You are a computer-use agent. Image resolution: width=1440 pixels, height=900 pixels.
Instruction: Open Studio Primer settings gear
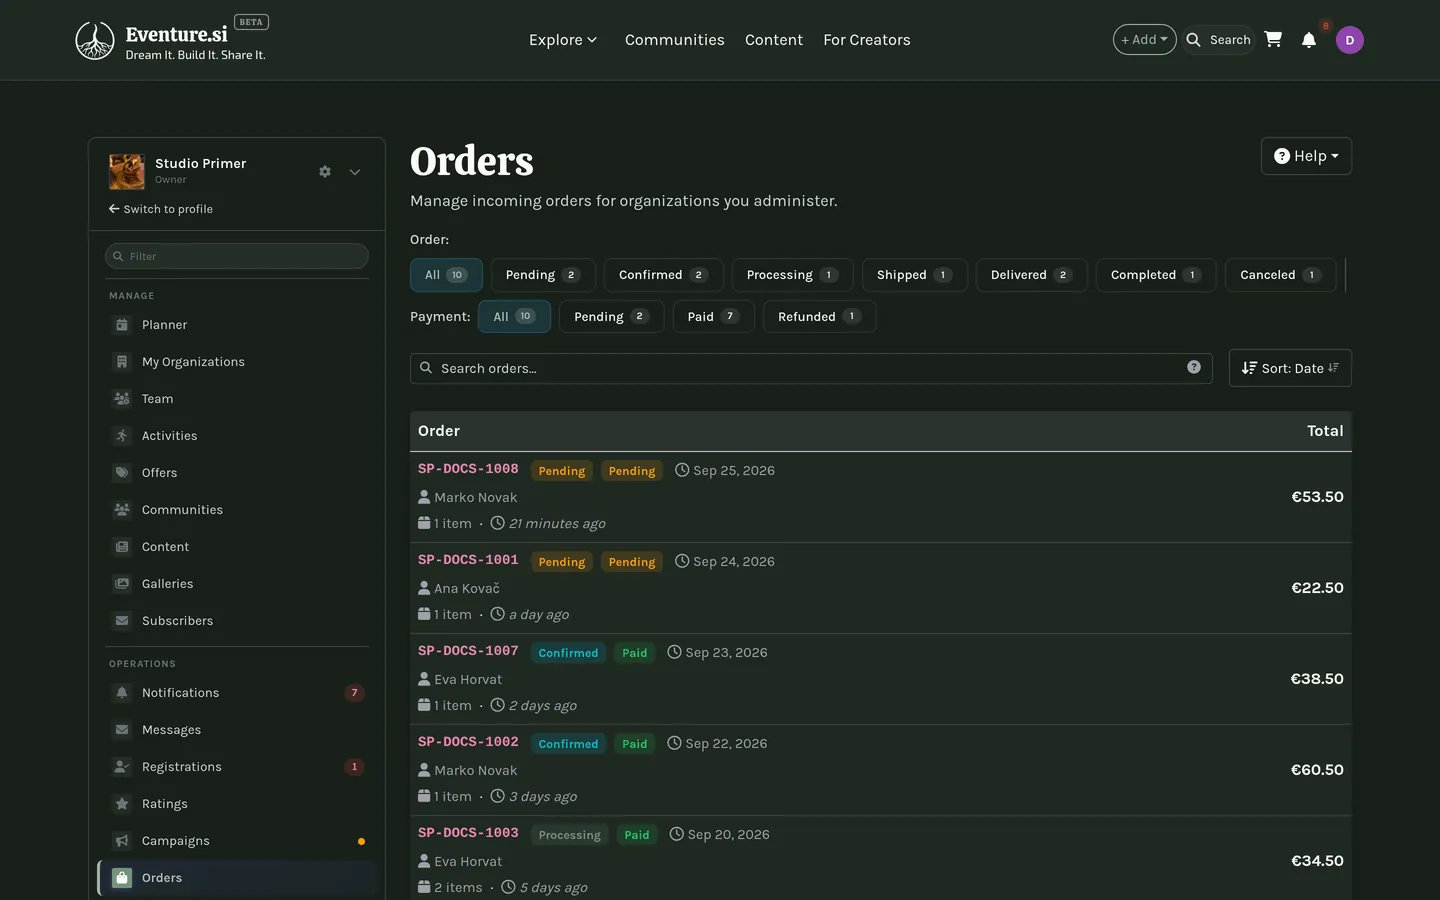(325, 172)
